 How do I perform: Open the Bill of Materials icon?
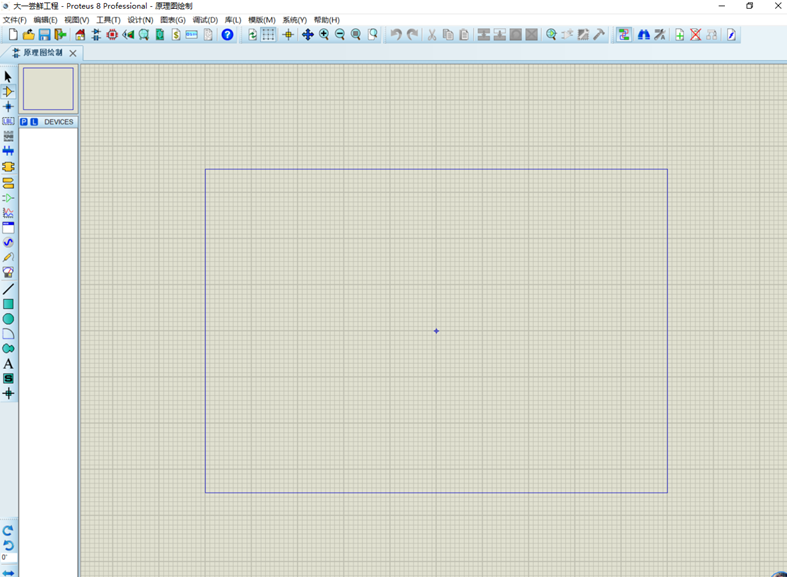tap(176, 35)
